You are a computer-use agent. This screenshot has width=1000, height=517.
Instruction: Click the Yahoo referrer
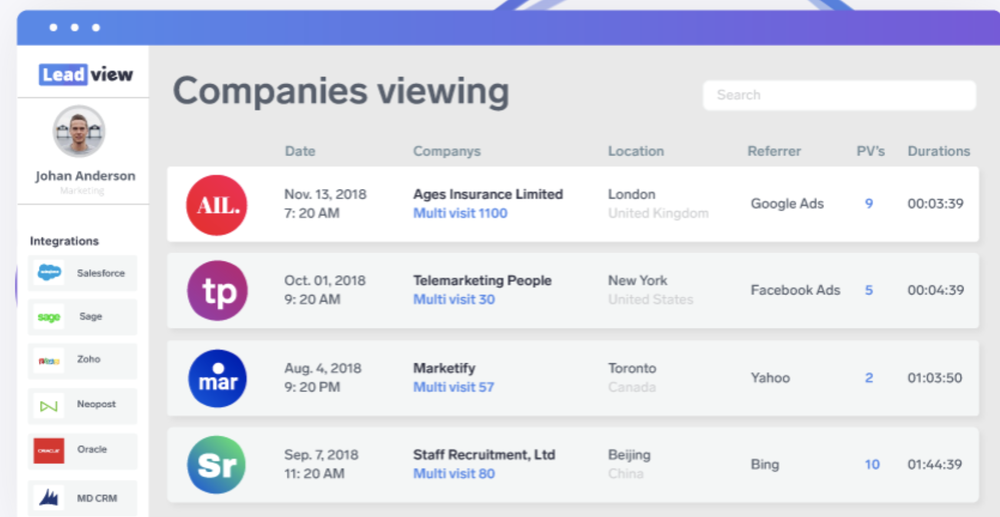770,377
